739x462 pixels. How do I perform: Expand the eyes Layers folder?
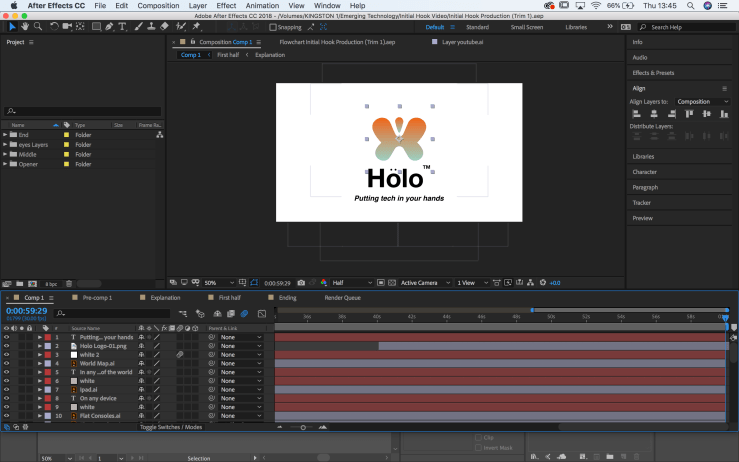(5, 144)
